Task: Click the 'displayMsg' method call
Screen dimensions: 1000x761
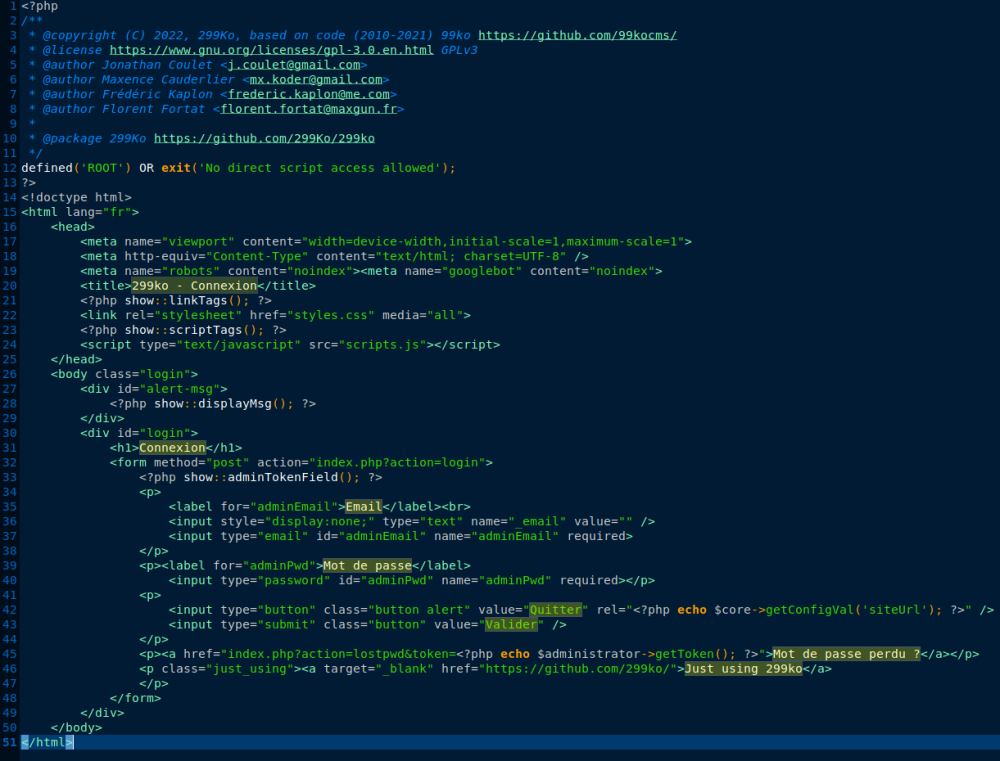Action: [235, 404]
